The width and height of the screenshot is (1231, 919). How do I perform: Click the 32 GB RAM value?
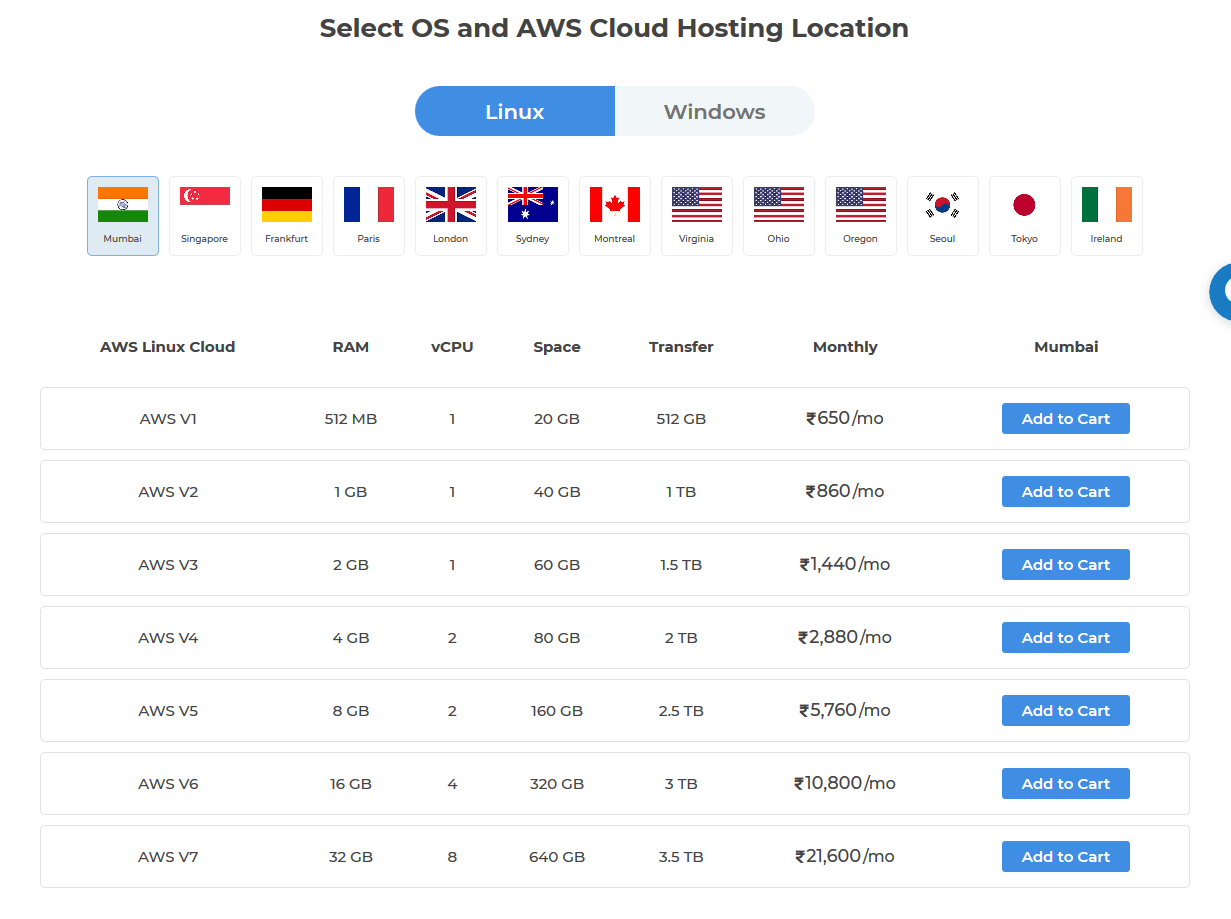coord(351,857)
